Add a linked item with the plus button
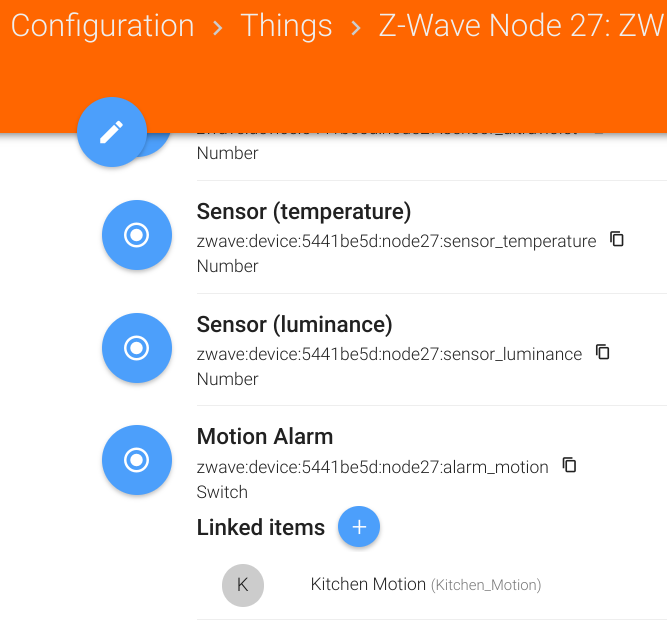This screenshot has width=667, height=630. pos(359,527)
